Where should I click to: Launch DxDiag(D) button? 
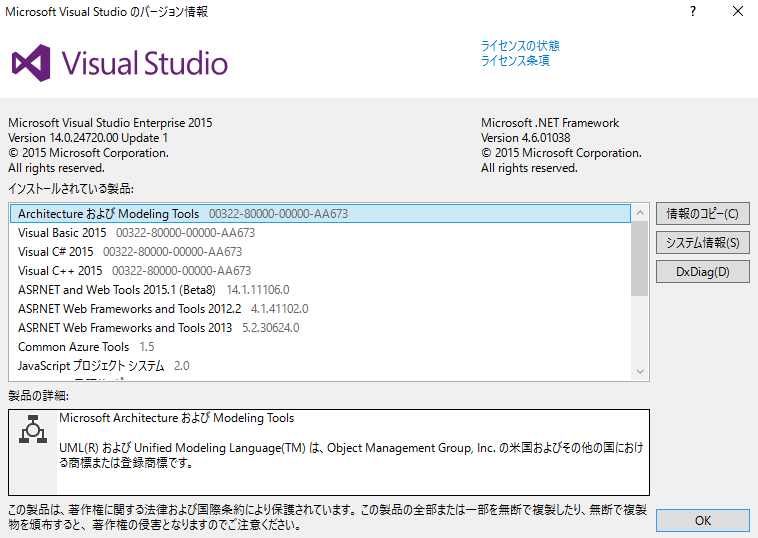pyautogui.click(x=702, y=272)
